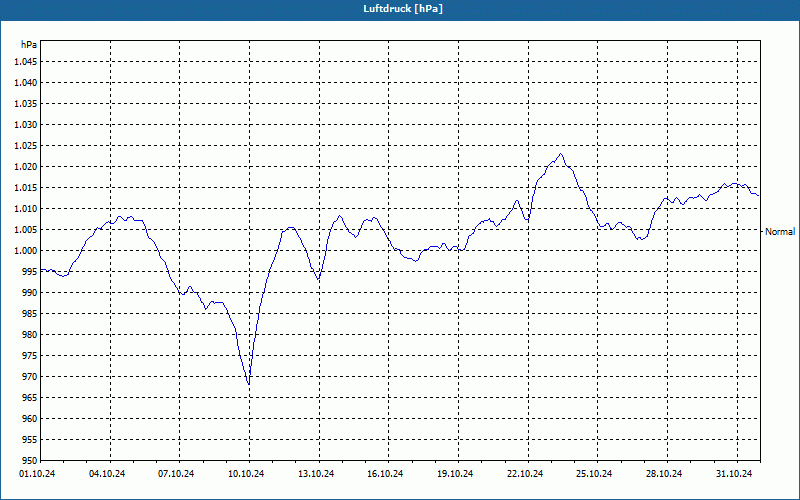The height and width of the screenshot is (500, 800).
Task: Select the 1.005 pressure axis label
Action: coord(26,230)
